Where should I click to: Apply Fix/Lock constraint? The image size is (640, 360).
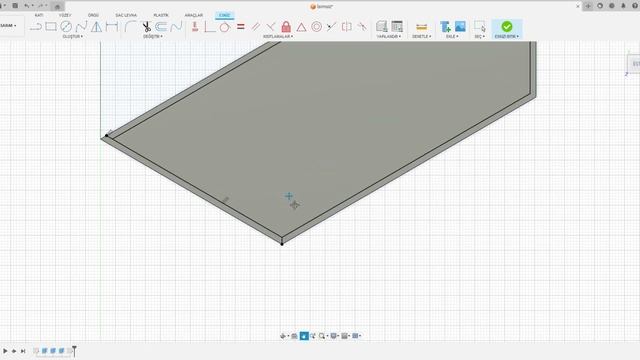[286, 27]
